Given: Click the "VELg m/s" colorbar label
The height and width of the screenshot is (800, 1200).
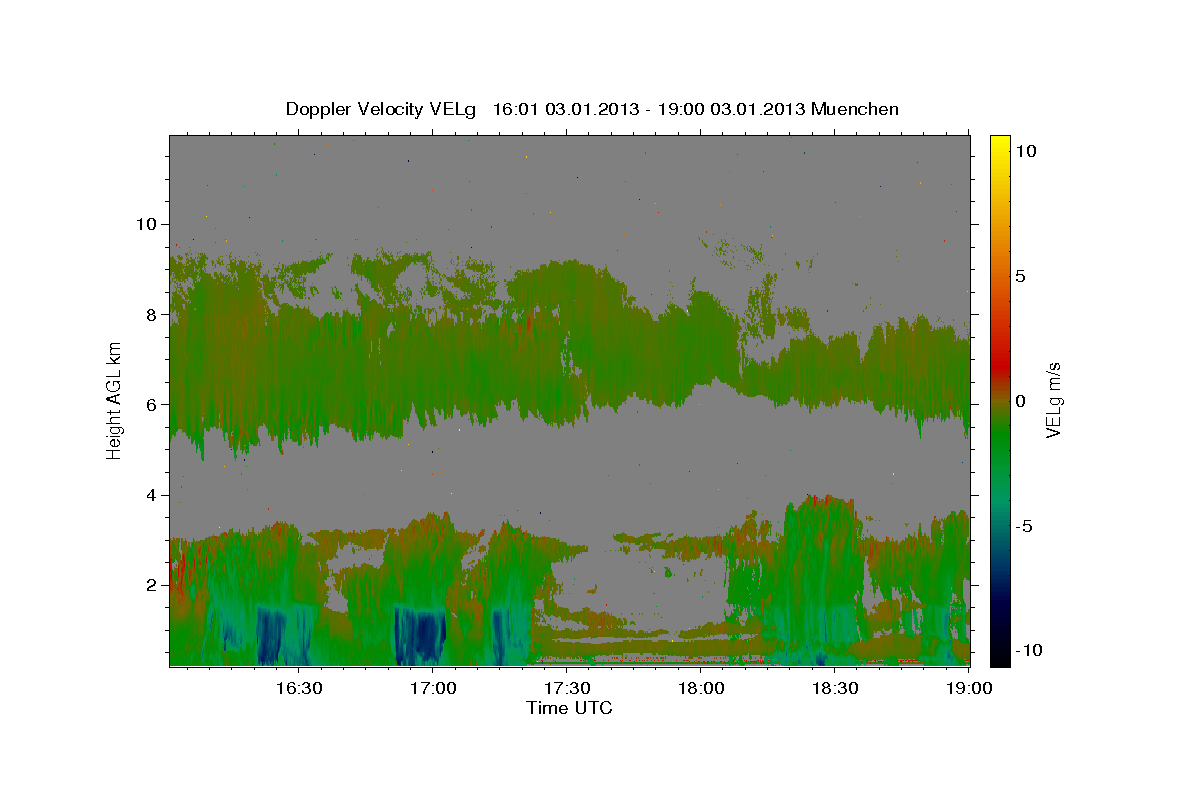Looking at the screenshot, I should 1053,400.
